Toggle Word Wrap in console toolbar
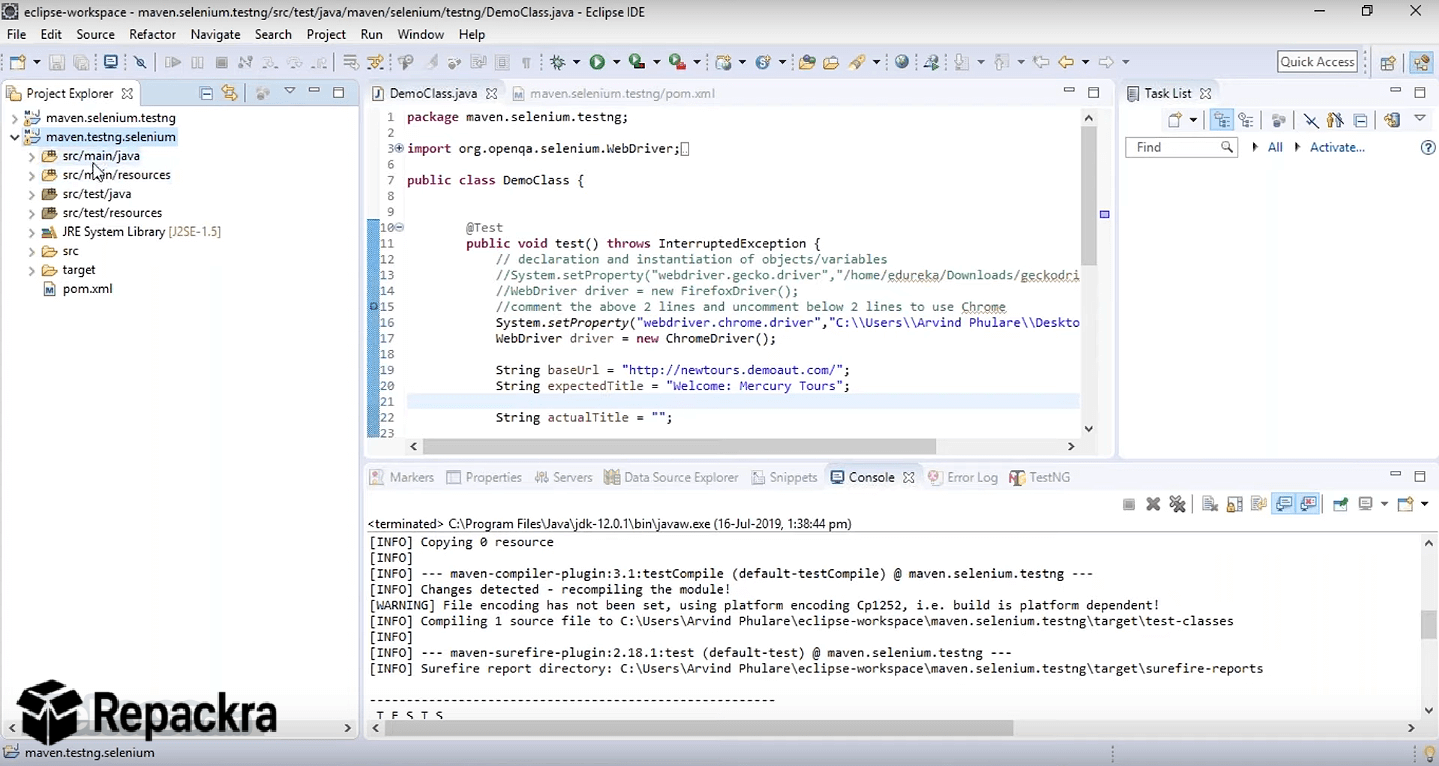1439x766 pixels. tap(1259, 504)
